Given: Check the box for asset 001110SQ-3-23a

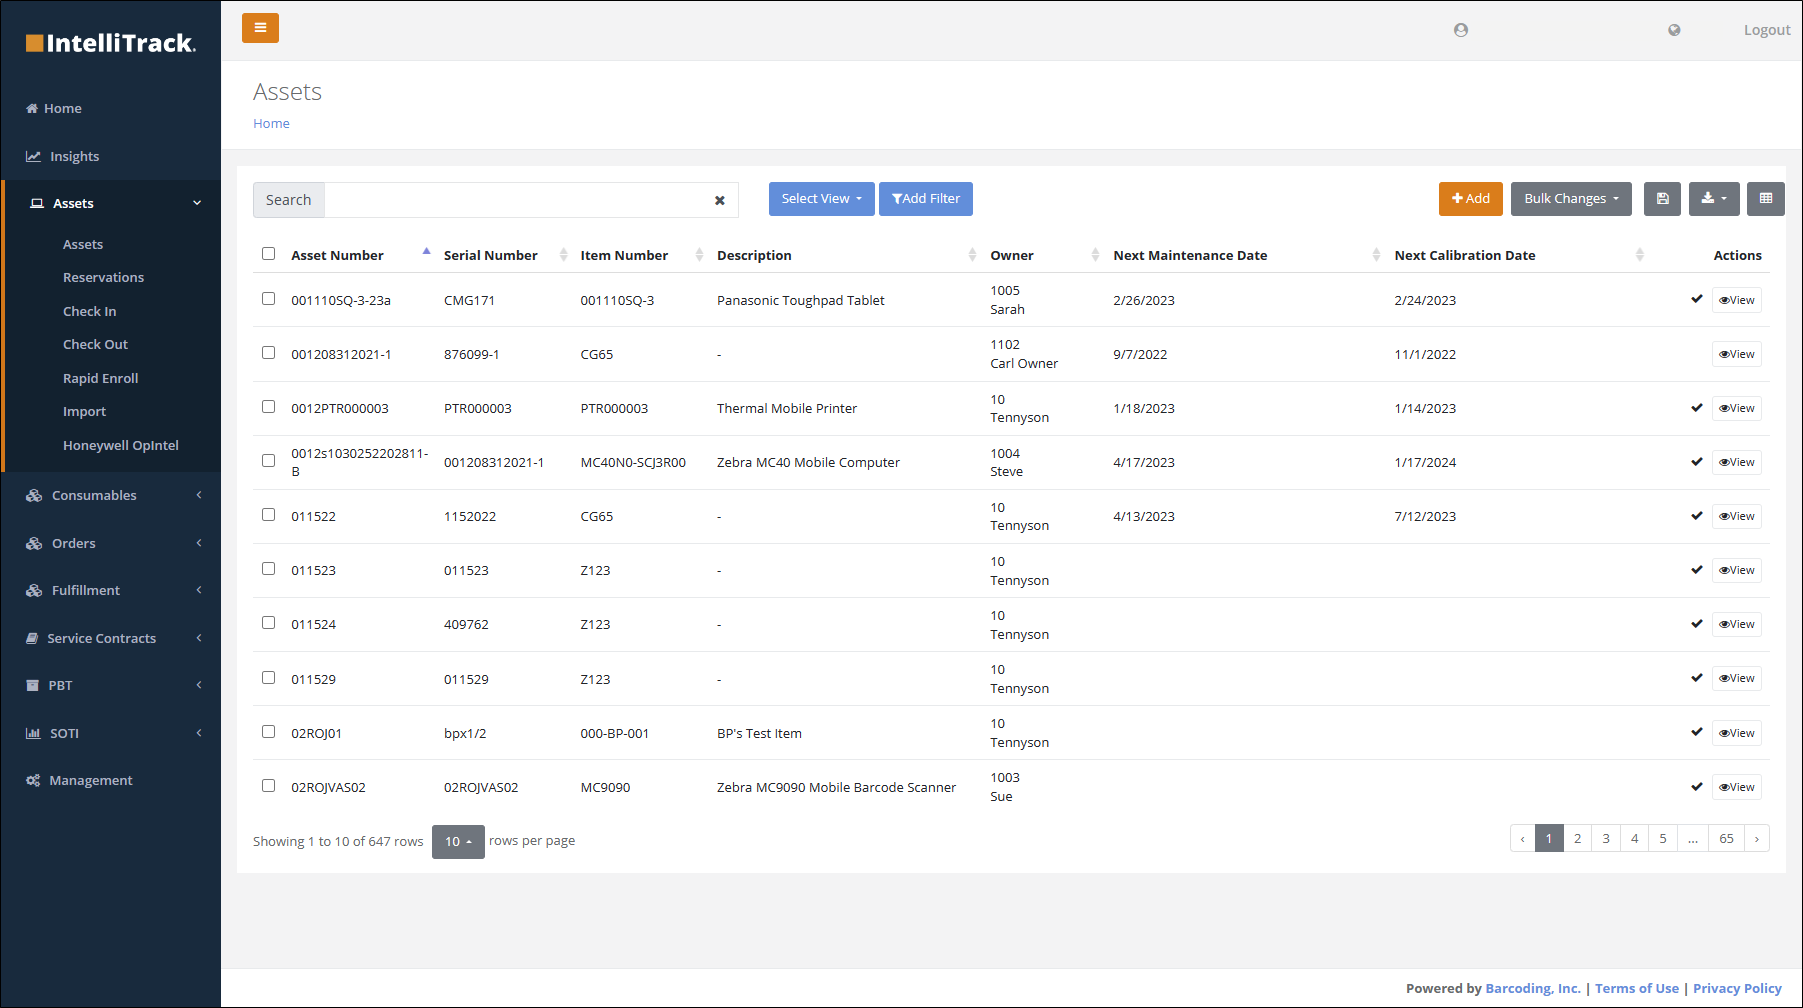Looking at the screenshot, I should [268, 299].
